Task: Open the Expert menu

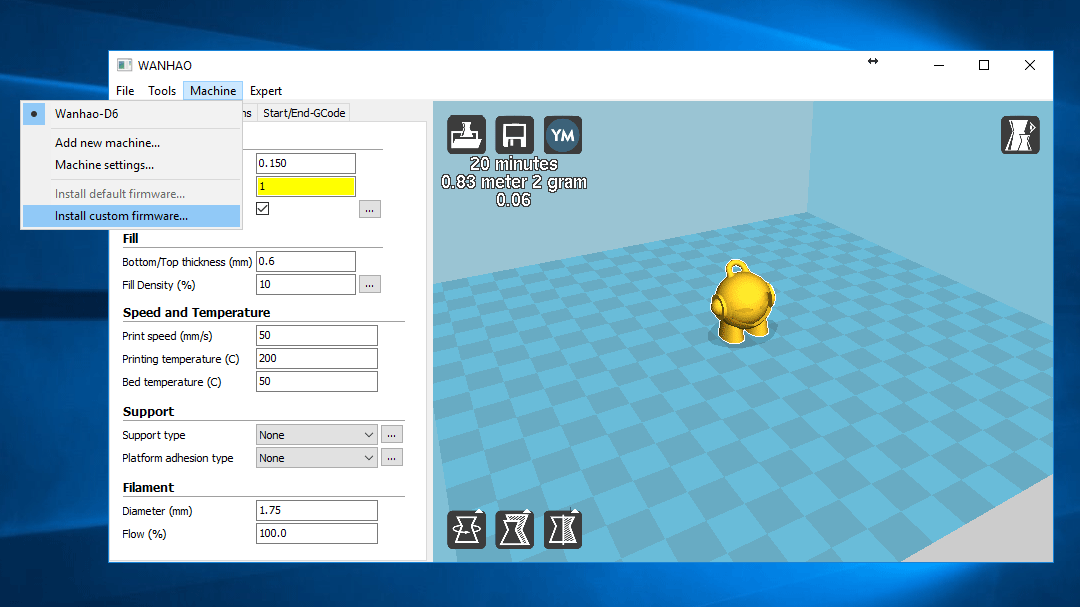Action: click(266, 91)
